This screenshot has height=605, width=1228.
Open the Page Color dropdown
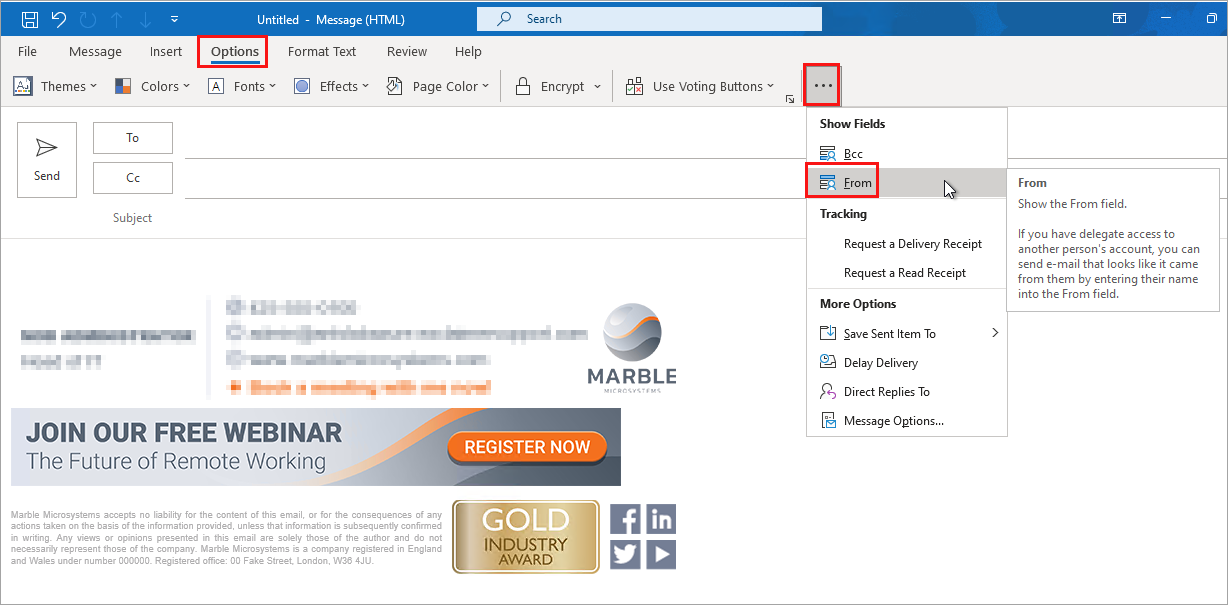[x=438, y=87]
